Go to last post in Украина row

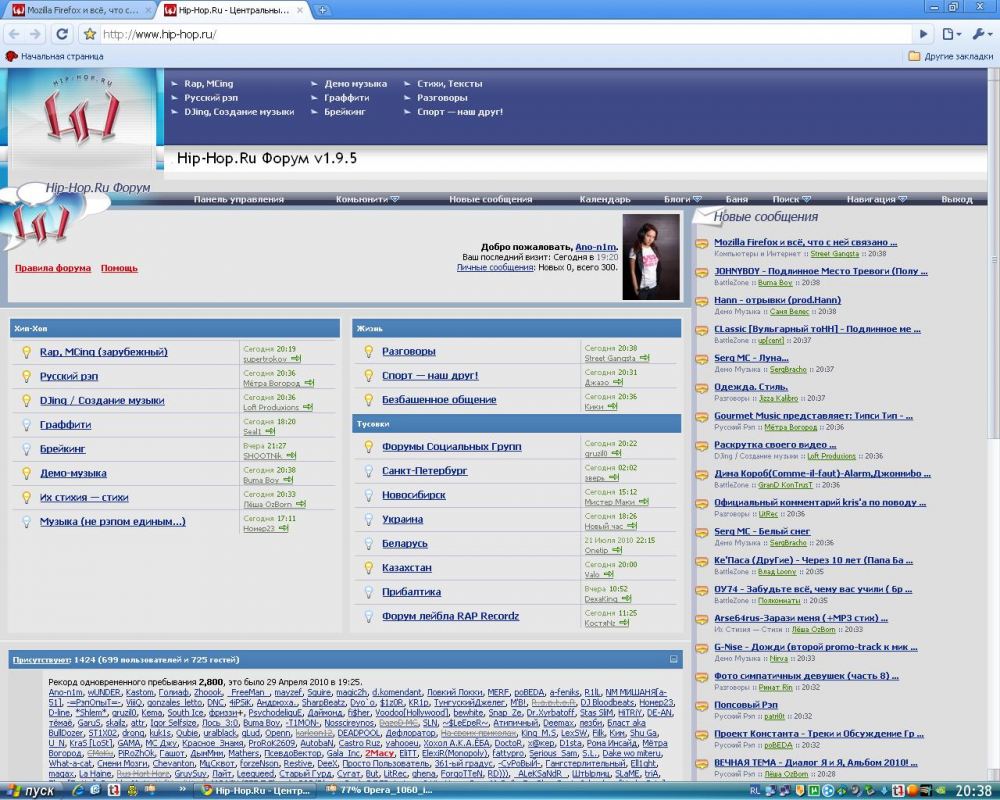coord(631,526)
